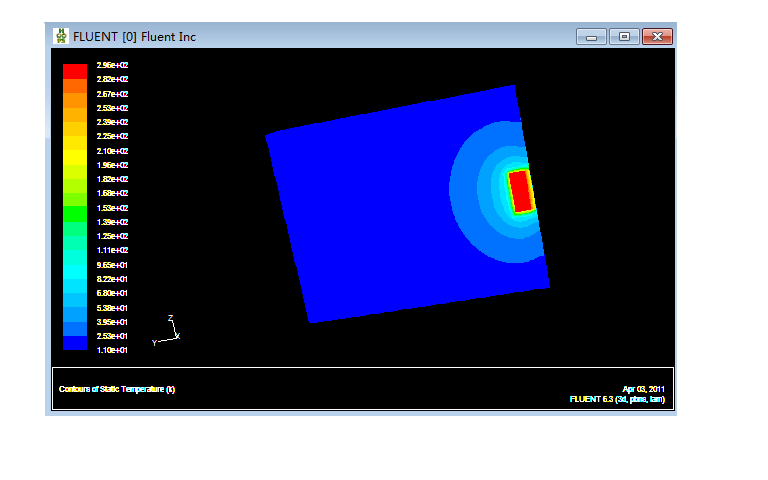Click the "Contours of Static Temperature (k)" caption
Screen dimensions: 768x480
(x=117, y=389)
